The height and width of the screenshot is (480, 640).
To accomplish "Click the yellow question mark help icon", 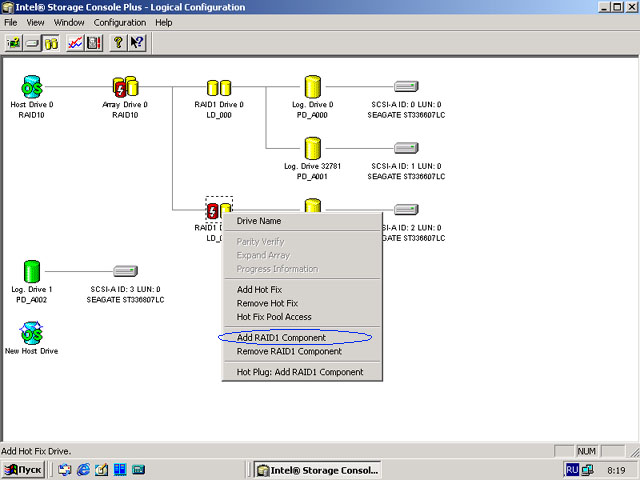I will 118,43.
